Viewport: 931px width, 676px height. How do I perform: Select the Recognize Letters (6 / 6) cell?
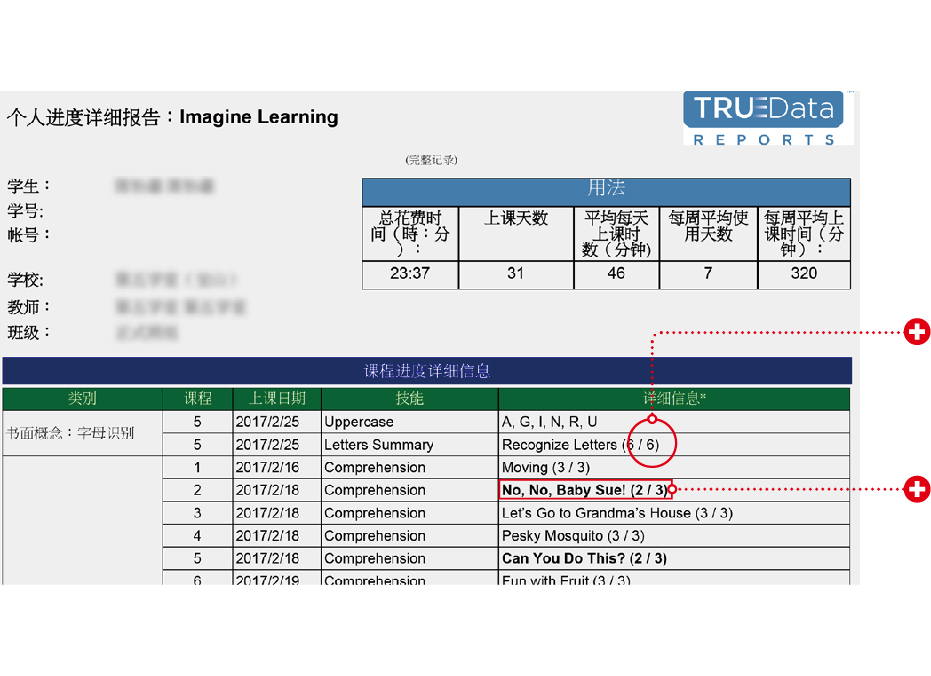point(674,445)
